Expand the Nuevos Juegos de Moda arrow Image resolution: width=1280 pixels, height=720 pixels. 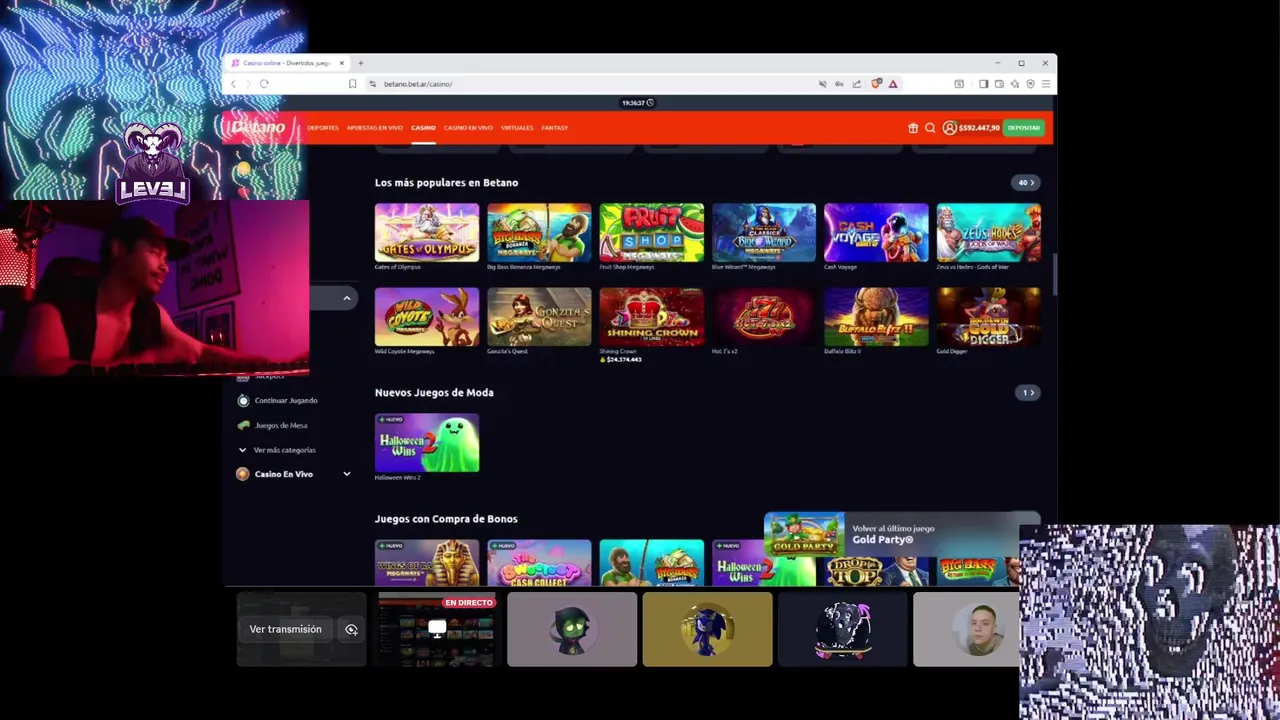[1026, 393]
